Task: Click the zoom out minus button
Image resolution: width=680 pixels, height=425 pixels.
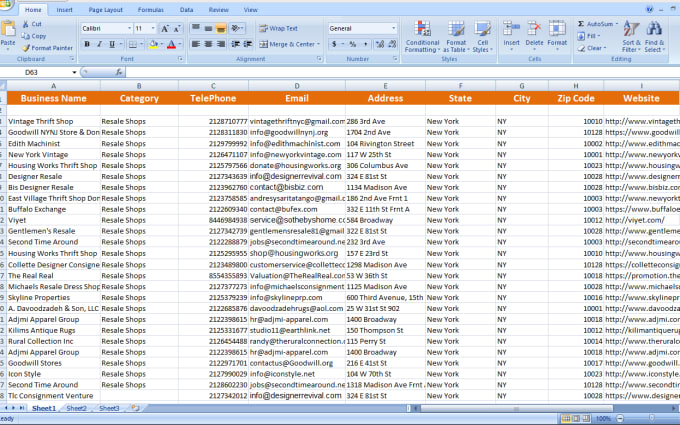Action: [x=620, y=418]
